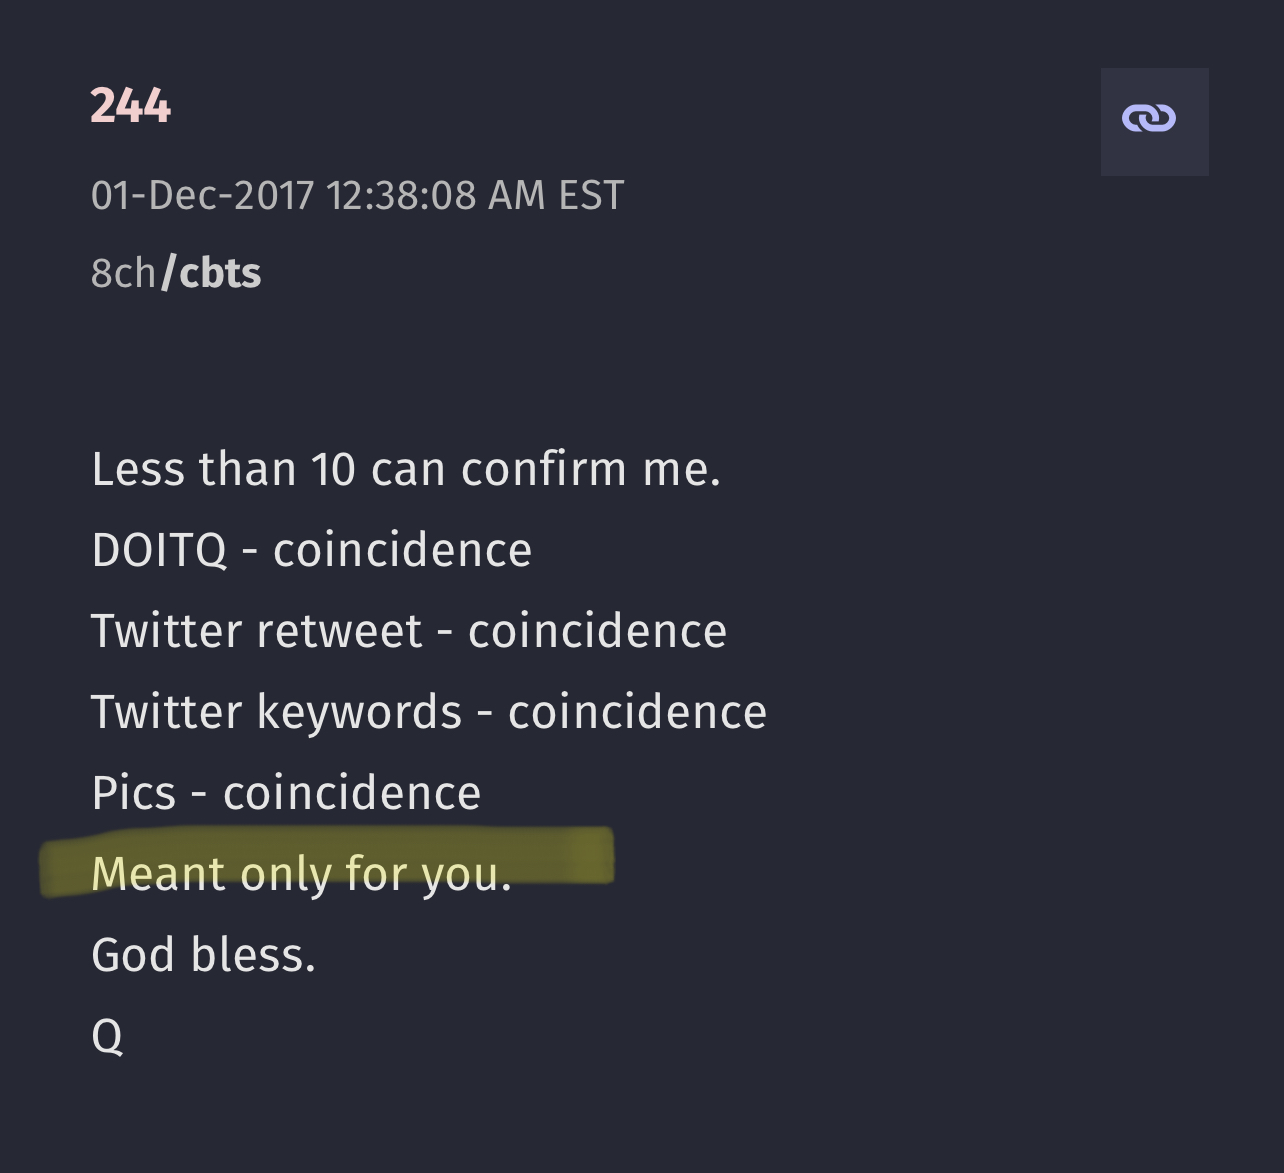This screenshot has height=1173, width=1284.
Task: Select the 'Twitter keywords' text
Action: [276, 712]
